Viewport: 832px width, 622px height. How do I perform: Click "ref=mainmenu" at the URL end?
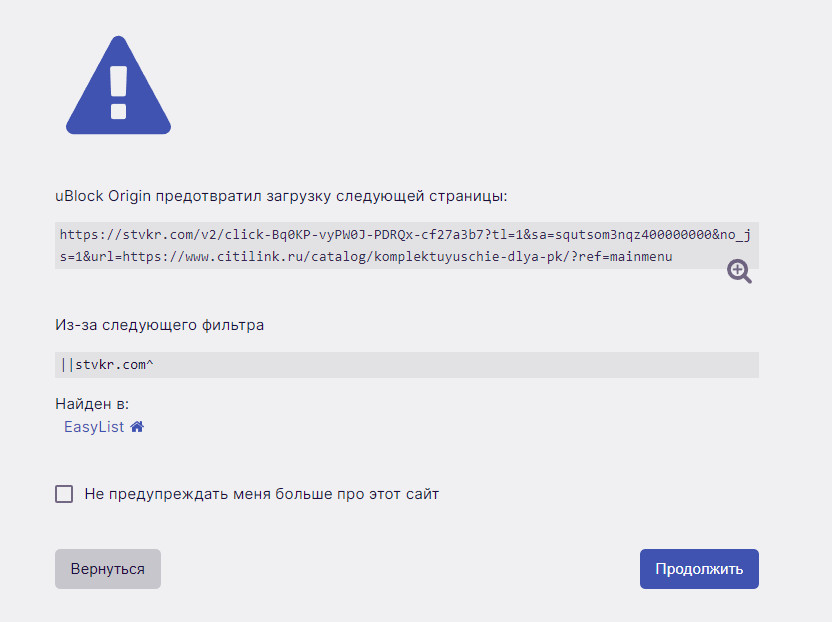[626, 257]
